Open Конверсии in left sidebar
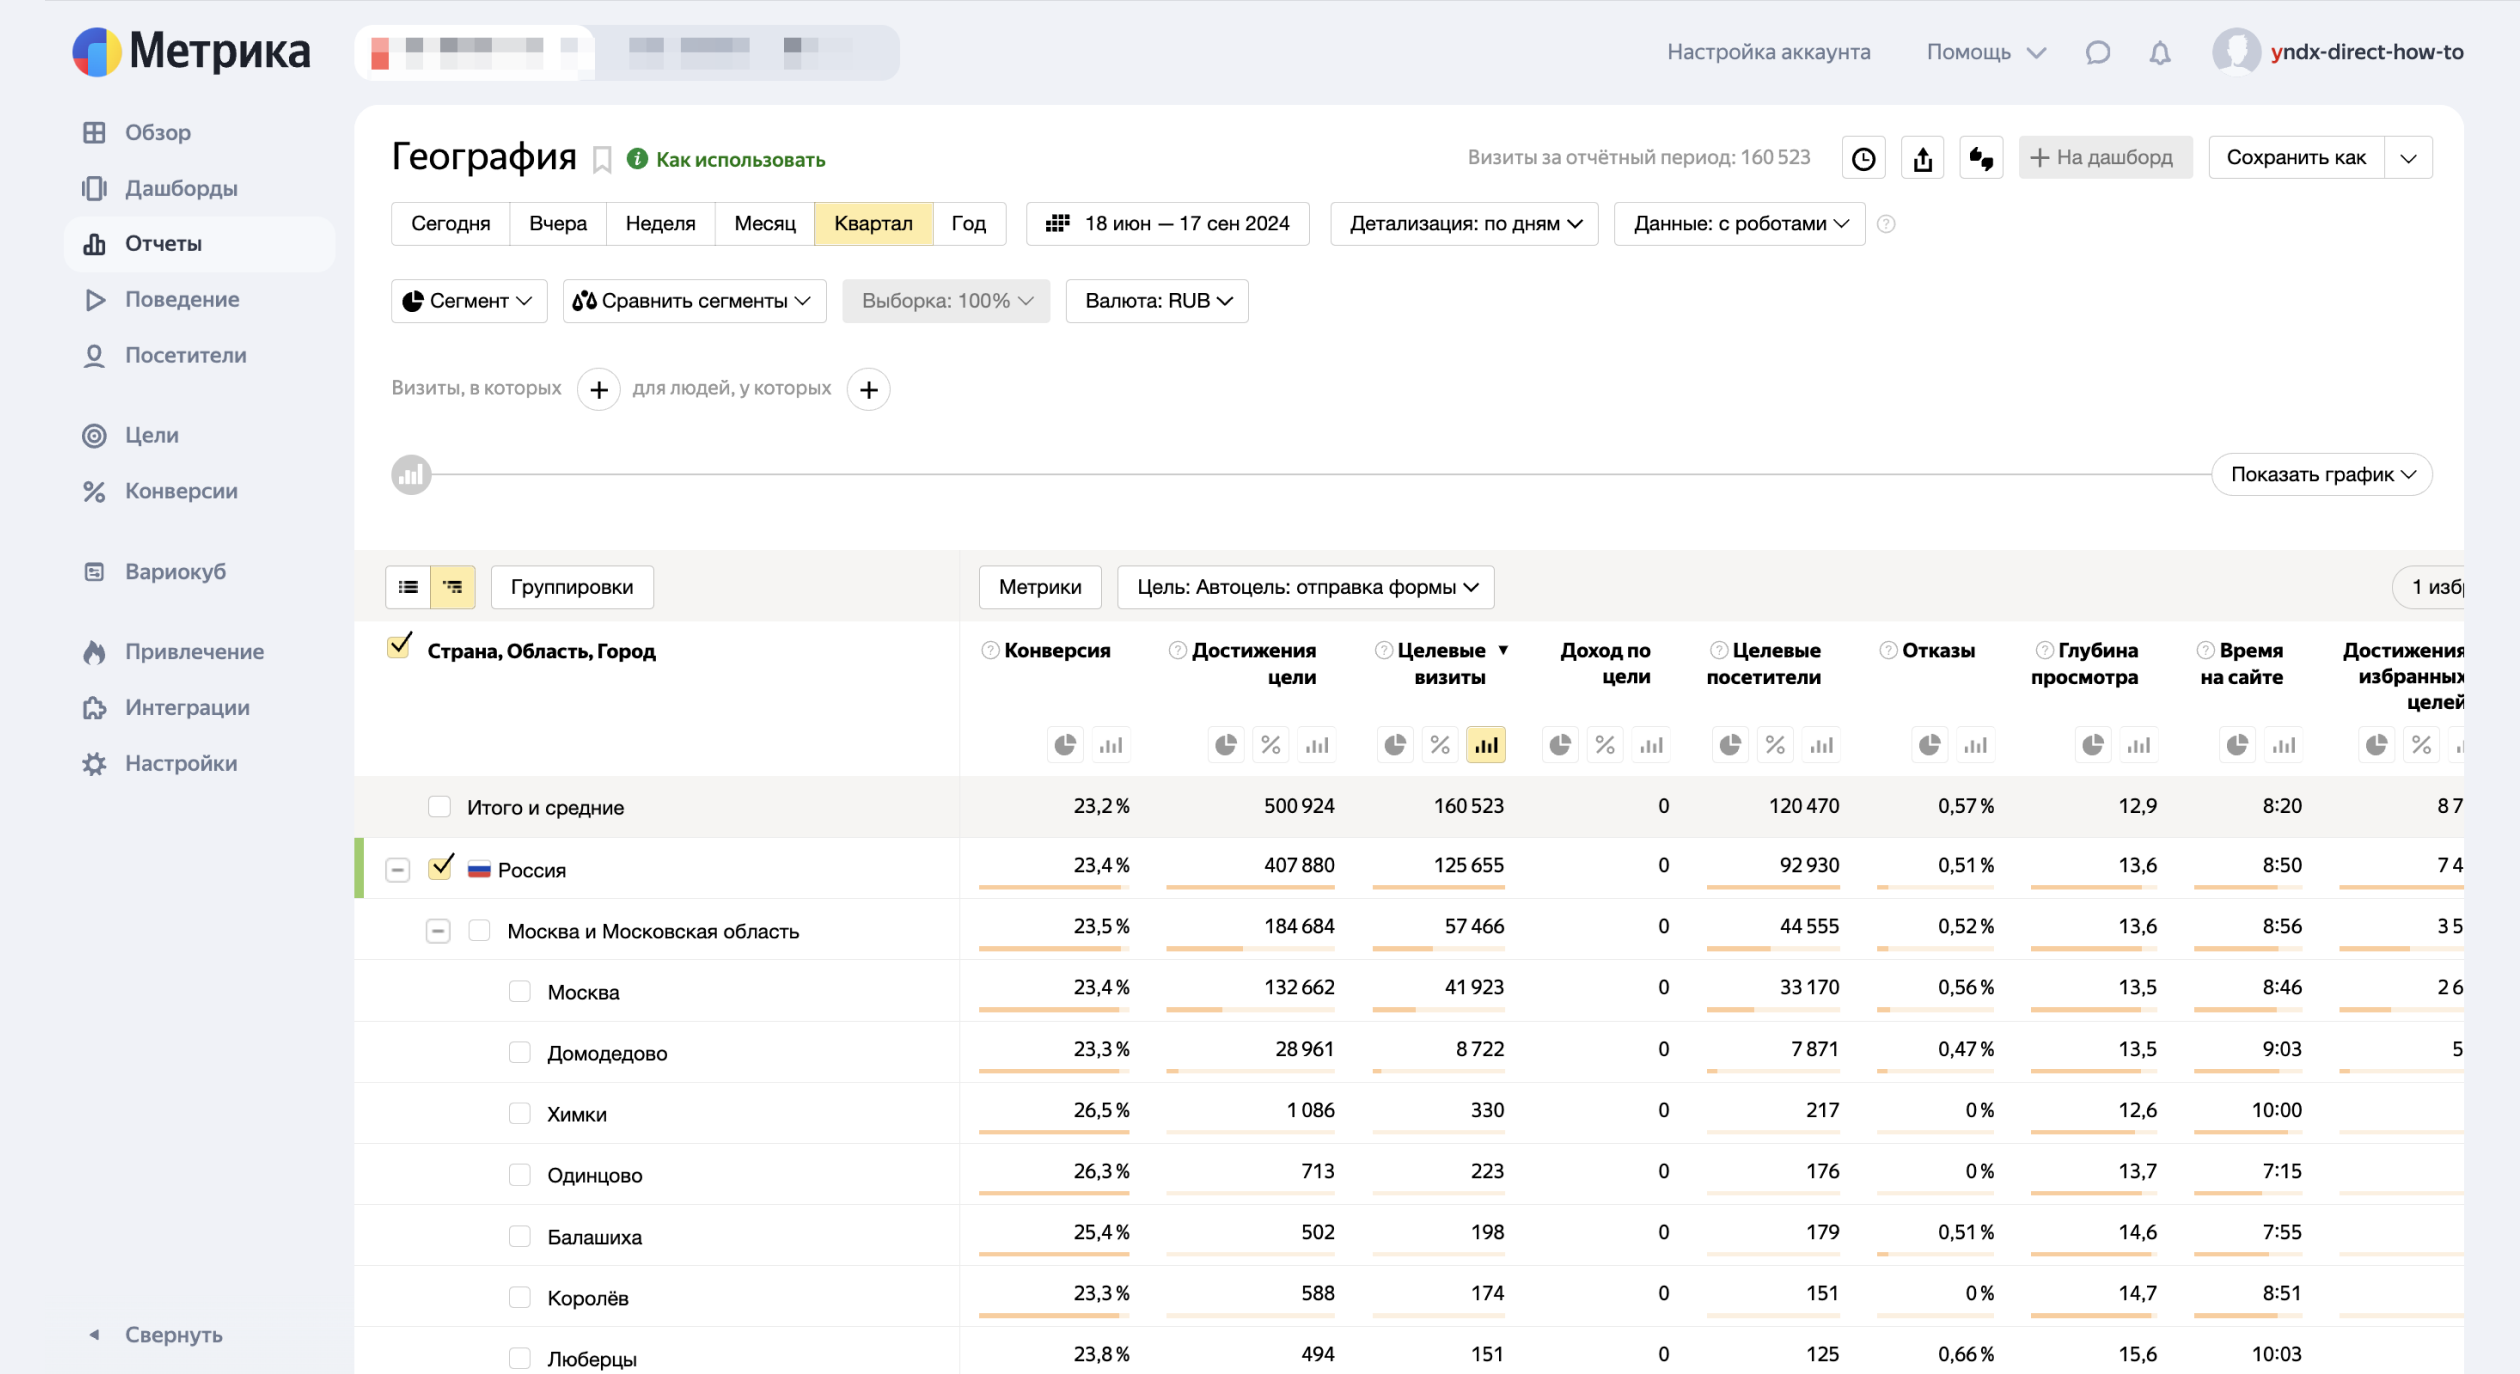 coord(180,491)
